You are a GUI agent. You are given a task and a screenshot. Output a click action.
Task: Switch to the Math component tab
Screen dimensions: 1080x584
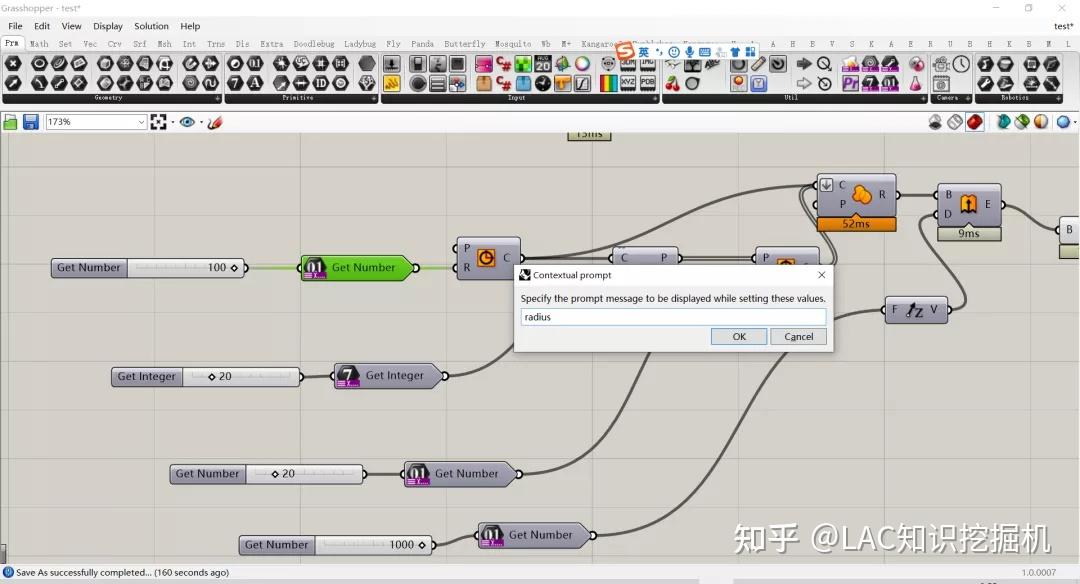[39, 43]
